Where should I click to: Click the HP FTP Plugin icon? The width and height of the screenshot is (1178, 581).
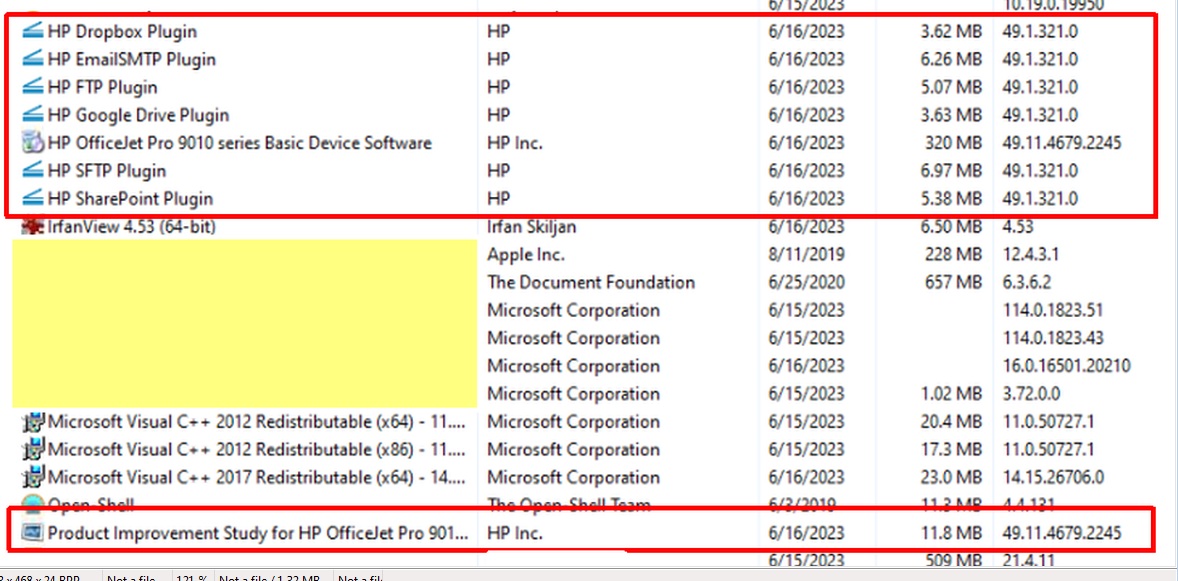pos(33,87)
